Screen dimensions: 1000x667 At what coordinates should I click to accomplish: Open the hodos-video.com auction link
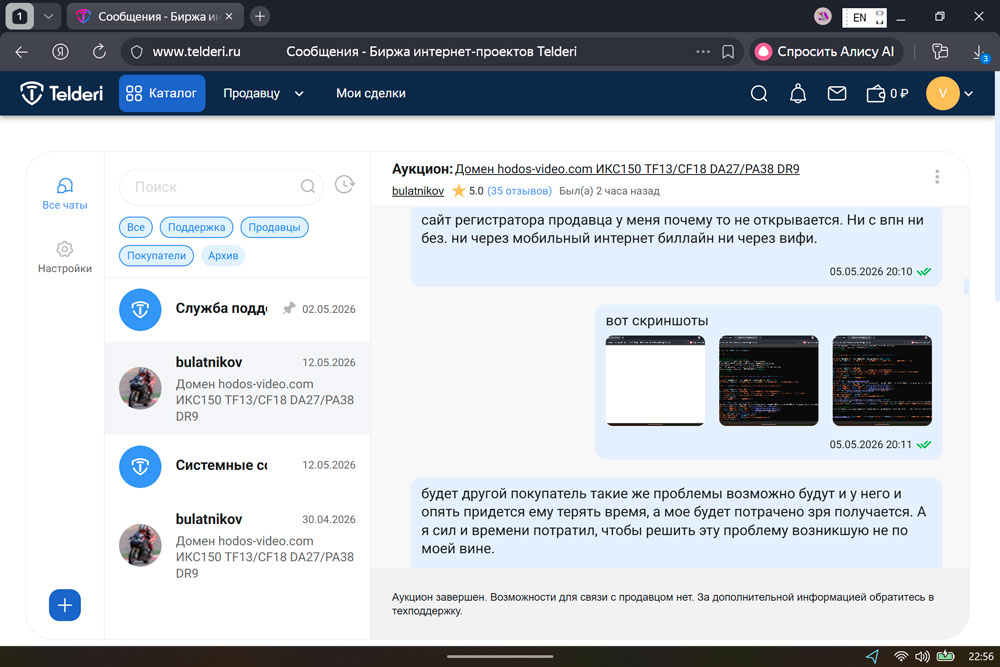click(x=627, y=169)
